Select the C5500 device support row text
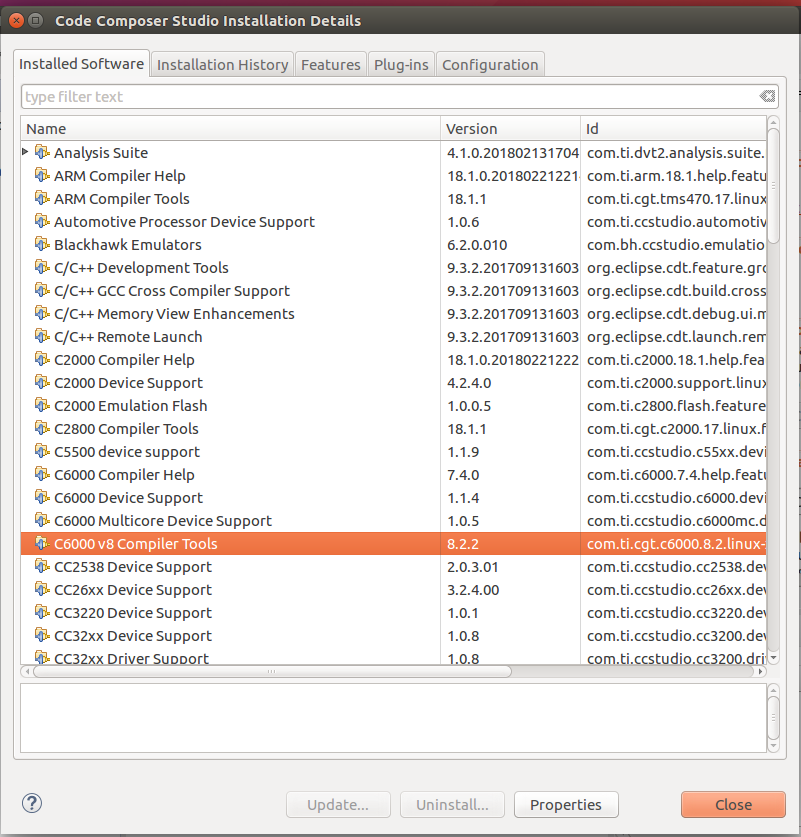 pyautogui.click(x=127, y=452)
